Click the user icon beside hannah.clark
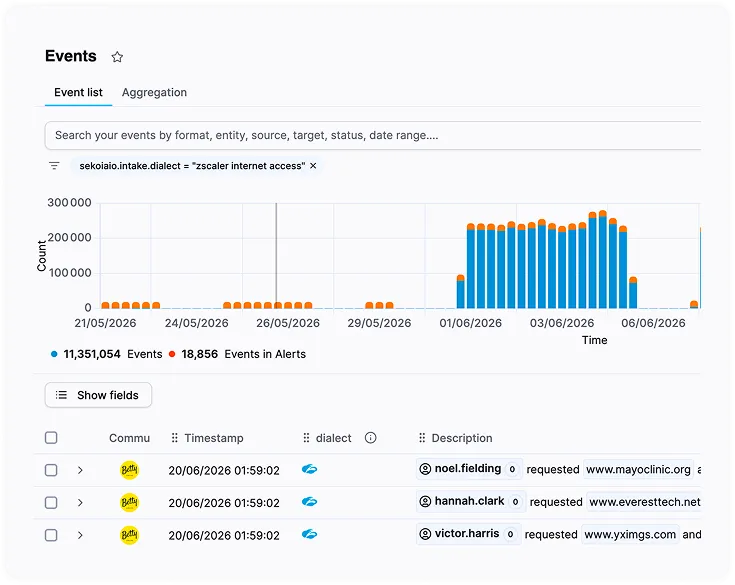 pyautogui.click(x=425, y=502)
